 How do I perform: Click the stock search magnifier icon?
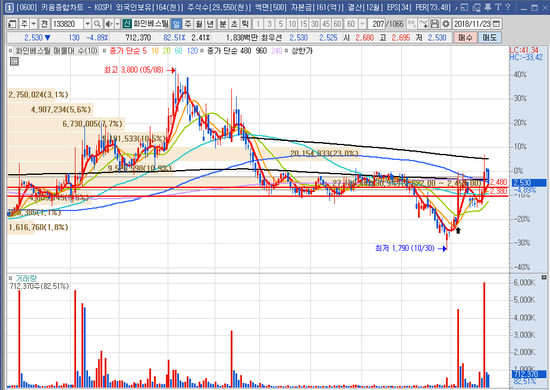pyautogui.click(x=98, y=24)
